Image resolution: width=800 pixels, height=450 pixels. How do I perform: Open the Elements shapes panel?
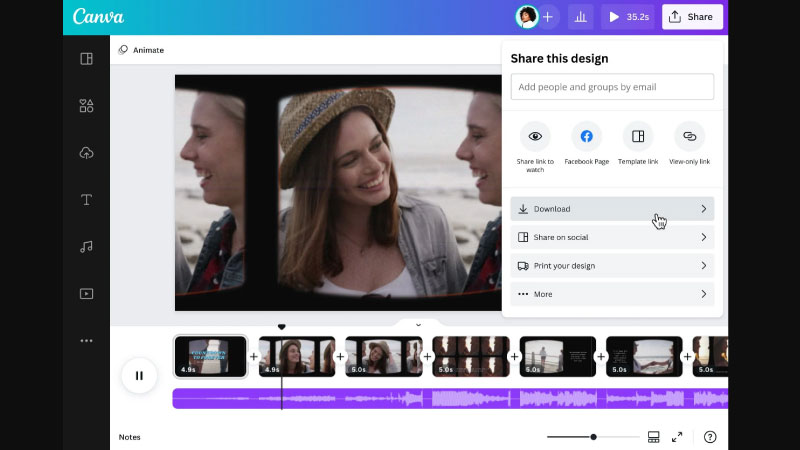coord(86,106)
